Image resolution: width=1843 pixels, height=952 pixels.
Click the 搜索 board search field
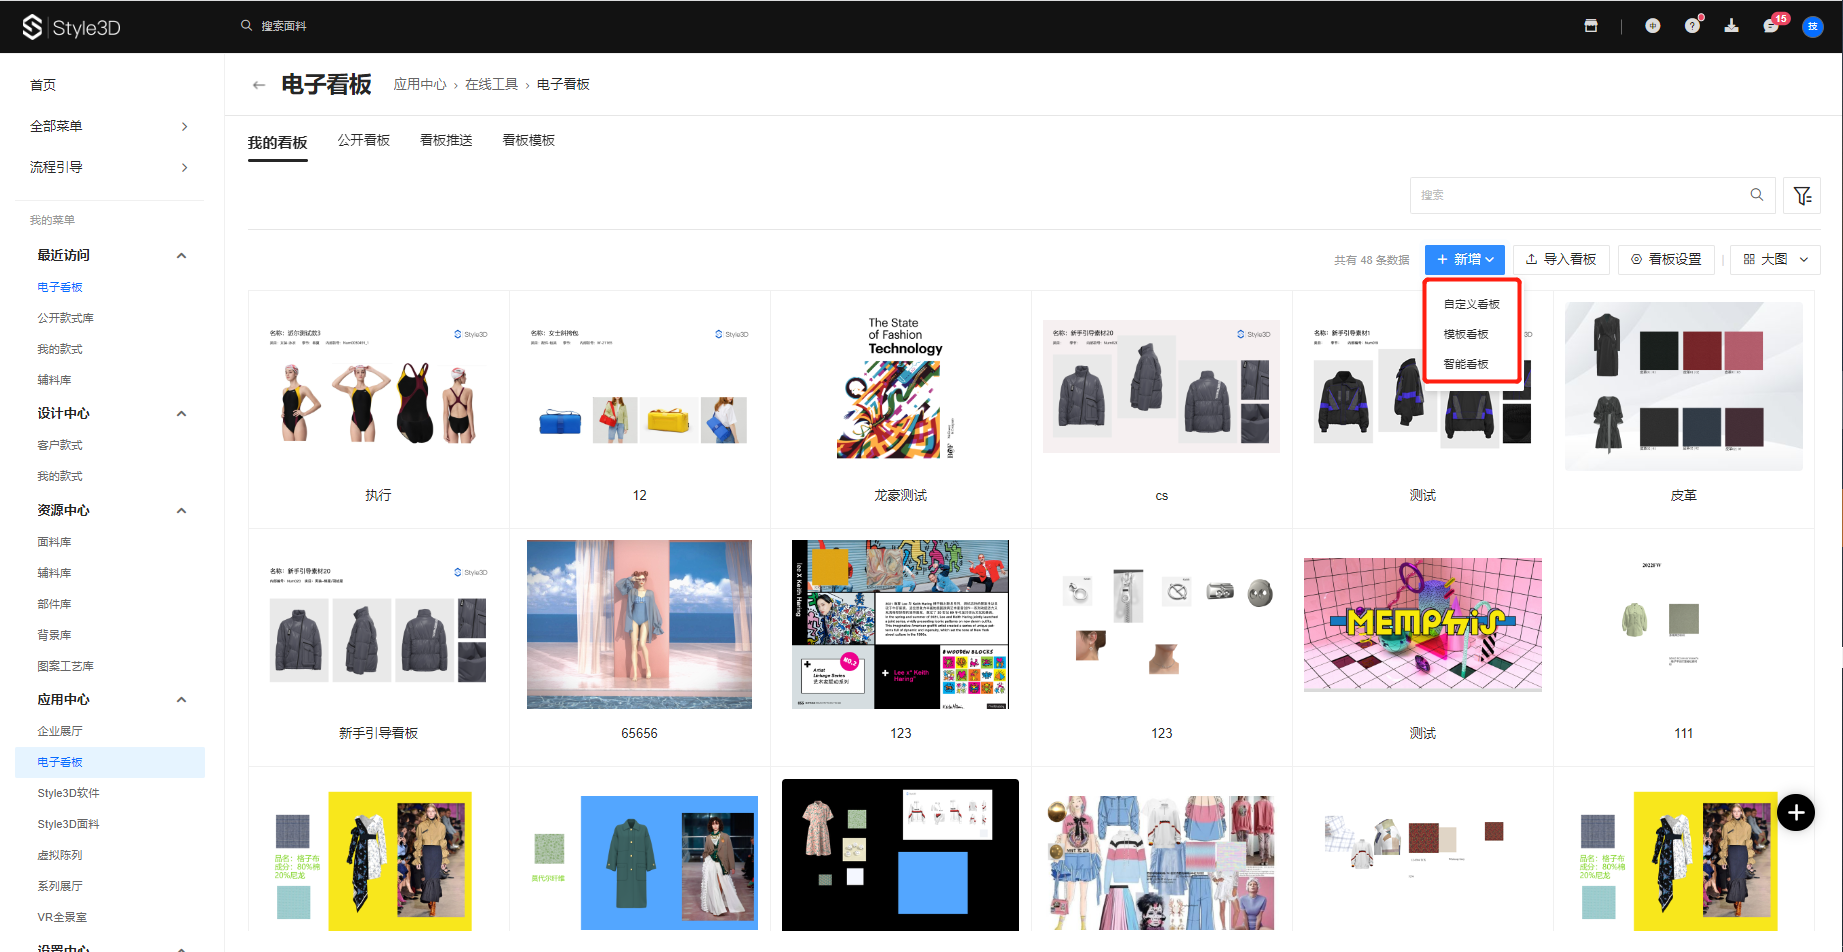pyautogui.click(x=1582, y=195)
